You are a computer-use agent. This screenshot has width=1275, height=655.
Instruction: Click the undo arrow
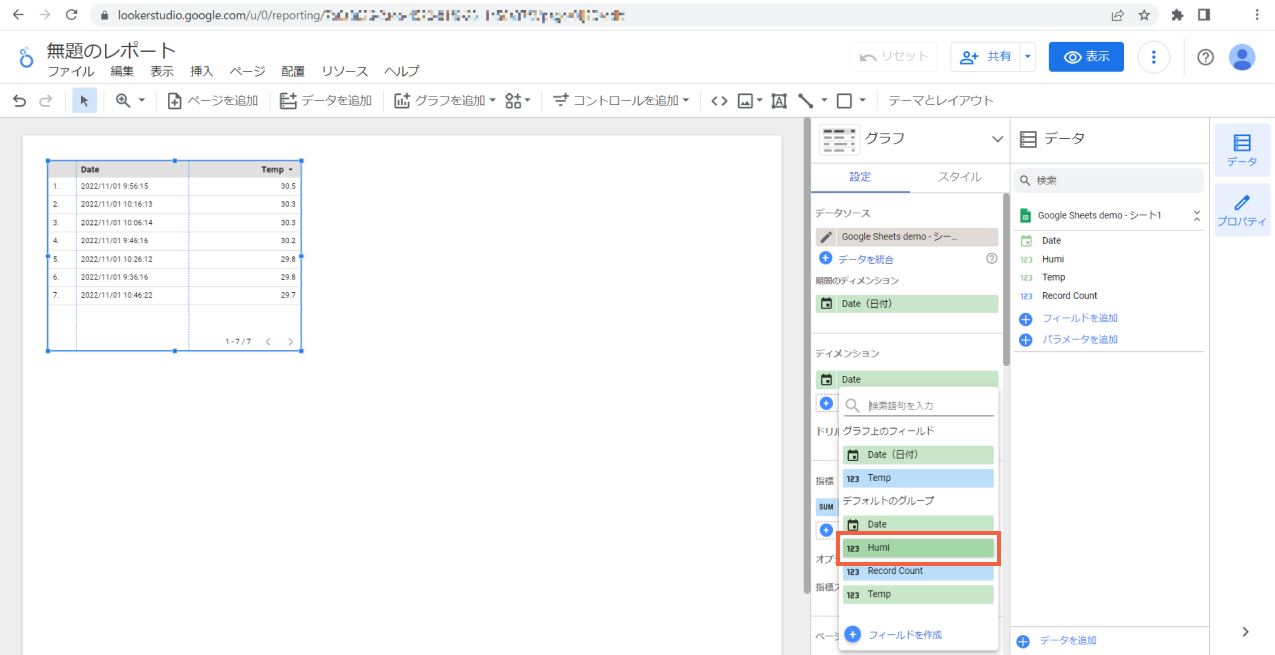(18, 100)
